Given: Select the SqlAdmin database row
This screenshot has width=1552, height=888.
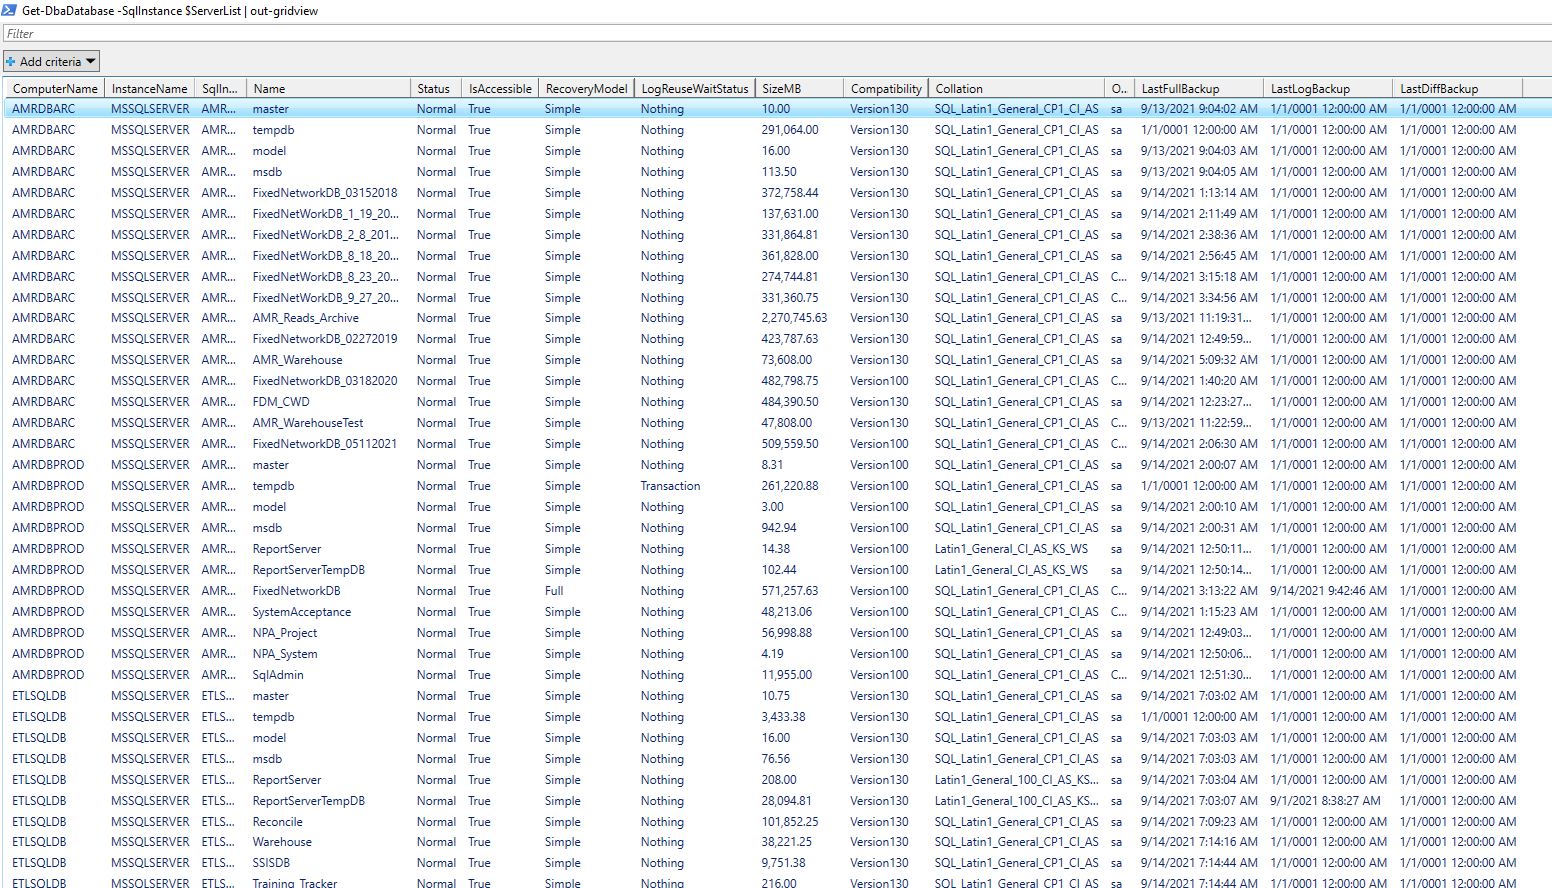Looking at the screenshot, I should [x=278, y=675].
